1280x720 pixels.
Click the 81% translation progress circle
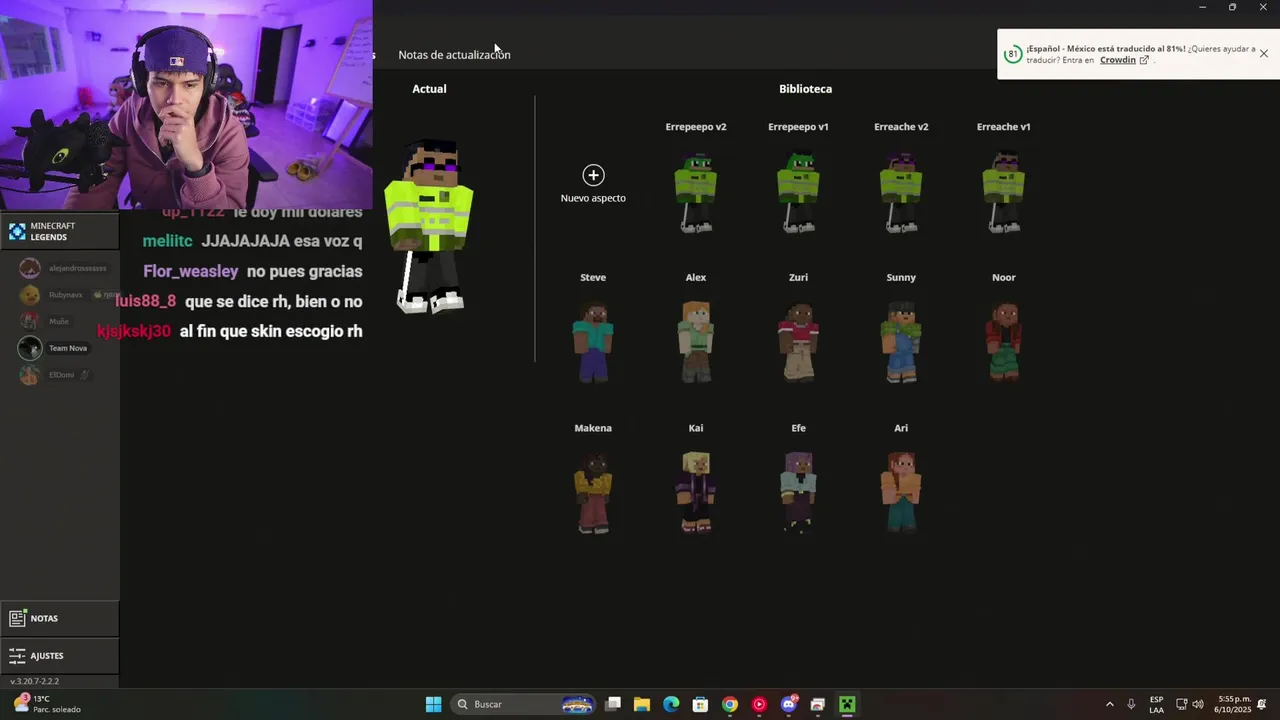(1013, 54)
